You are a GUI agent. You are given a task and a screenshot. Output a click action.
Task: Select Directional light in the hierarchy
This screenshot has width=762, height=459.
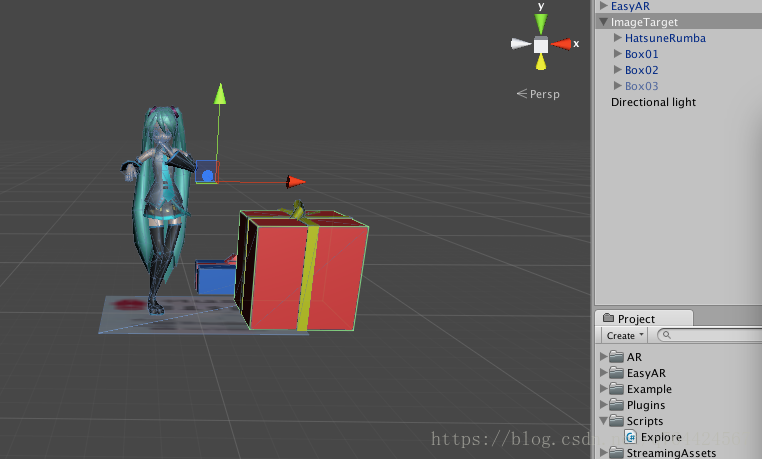(653, 102)
